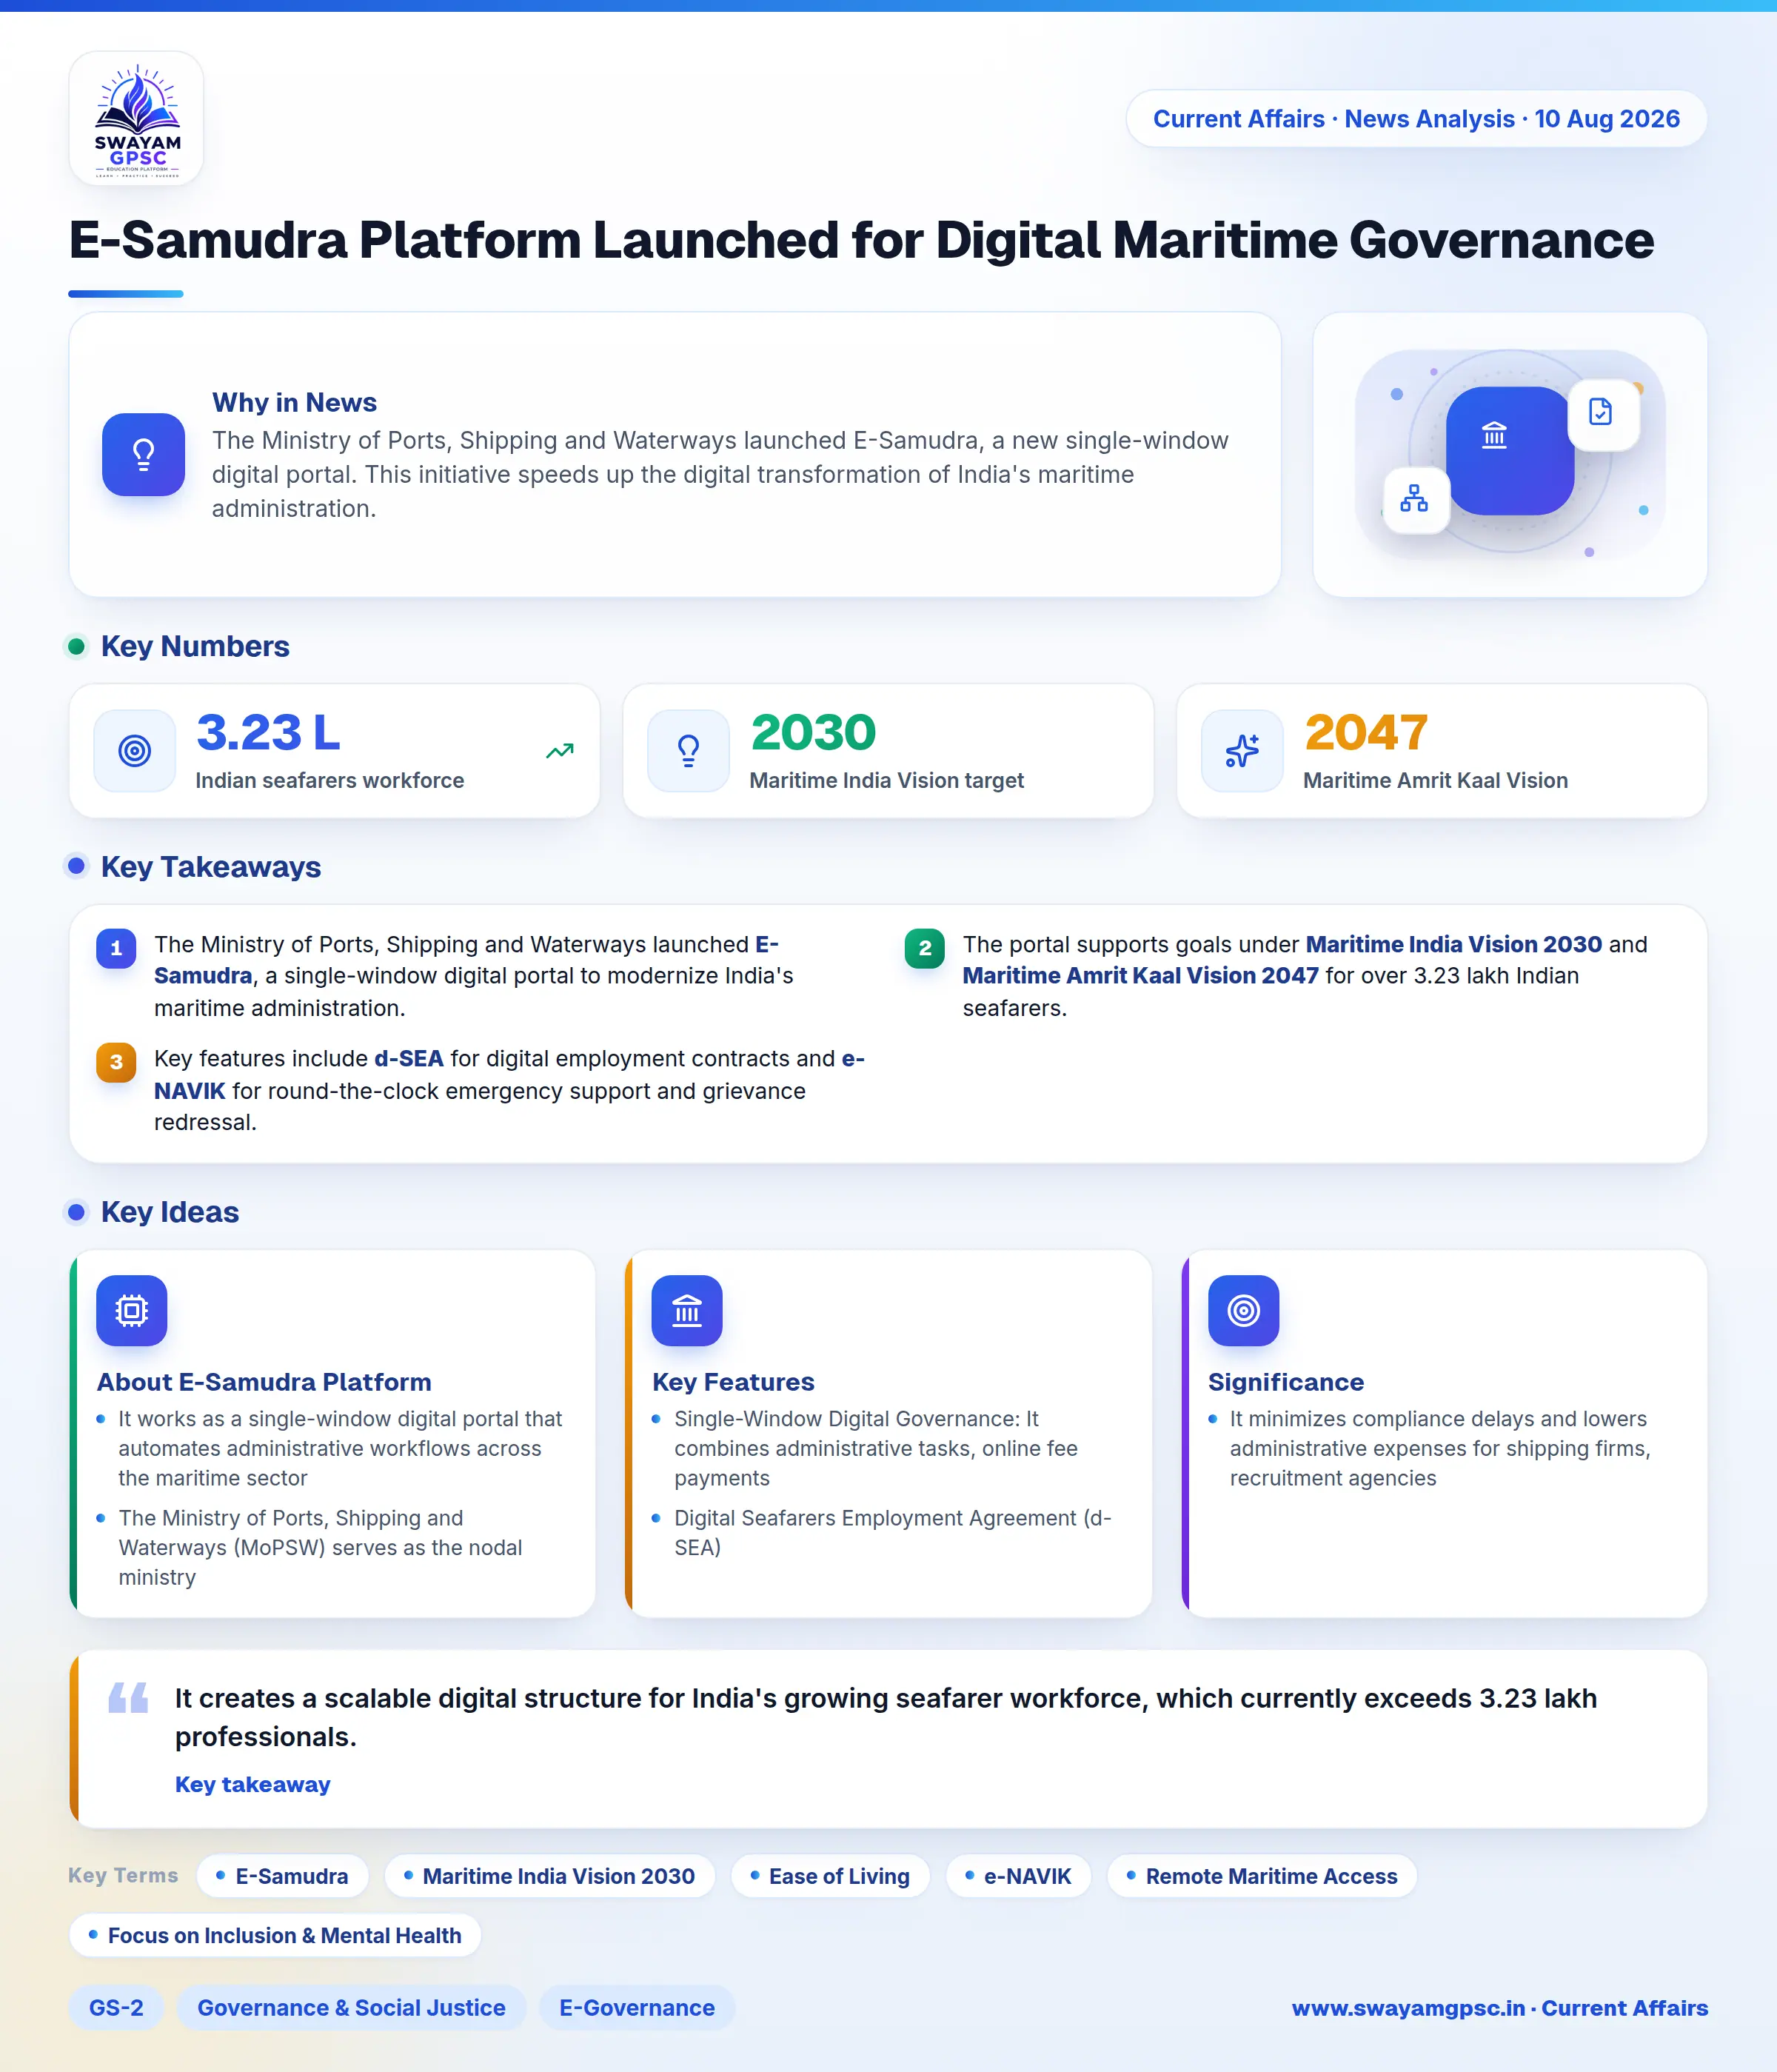Select the e-NAVIK key term chip
1777x2072 pixels.
point(1019,1876)
